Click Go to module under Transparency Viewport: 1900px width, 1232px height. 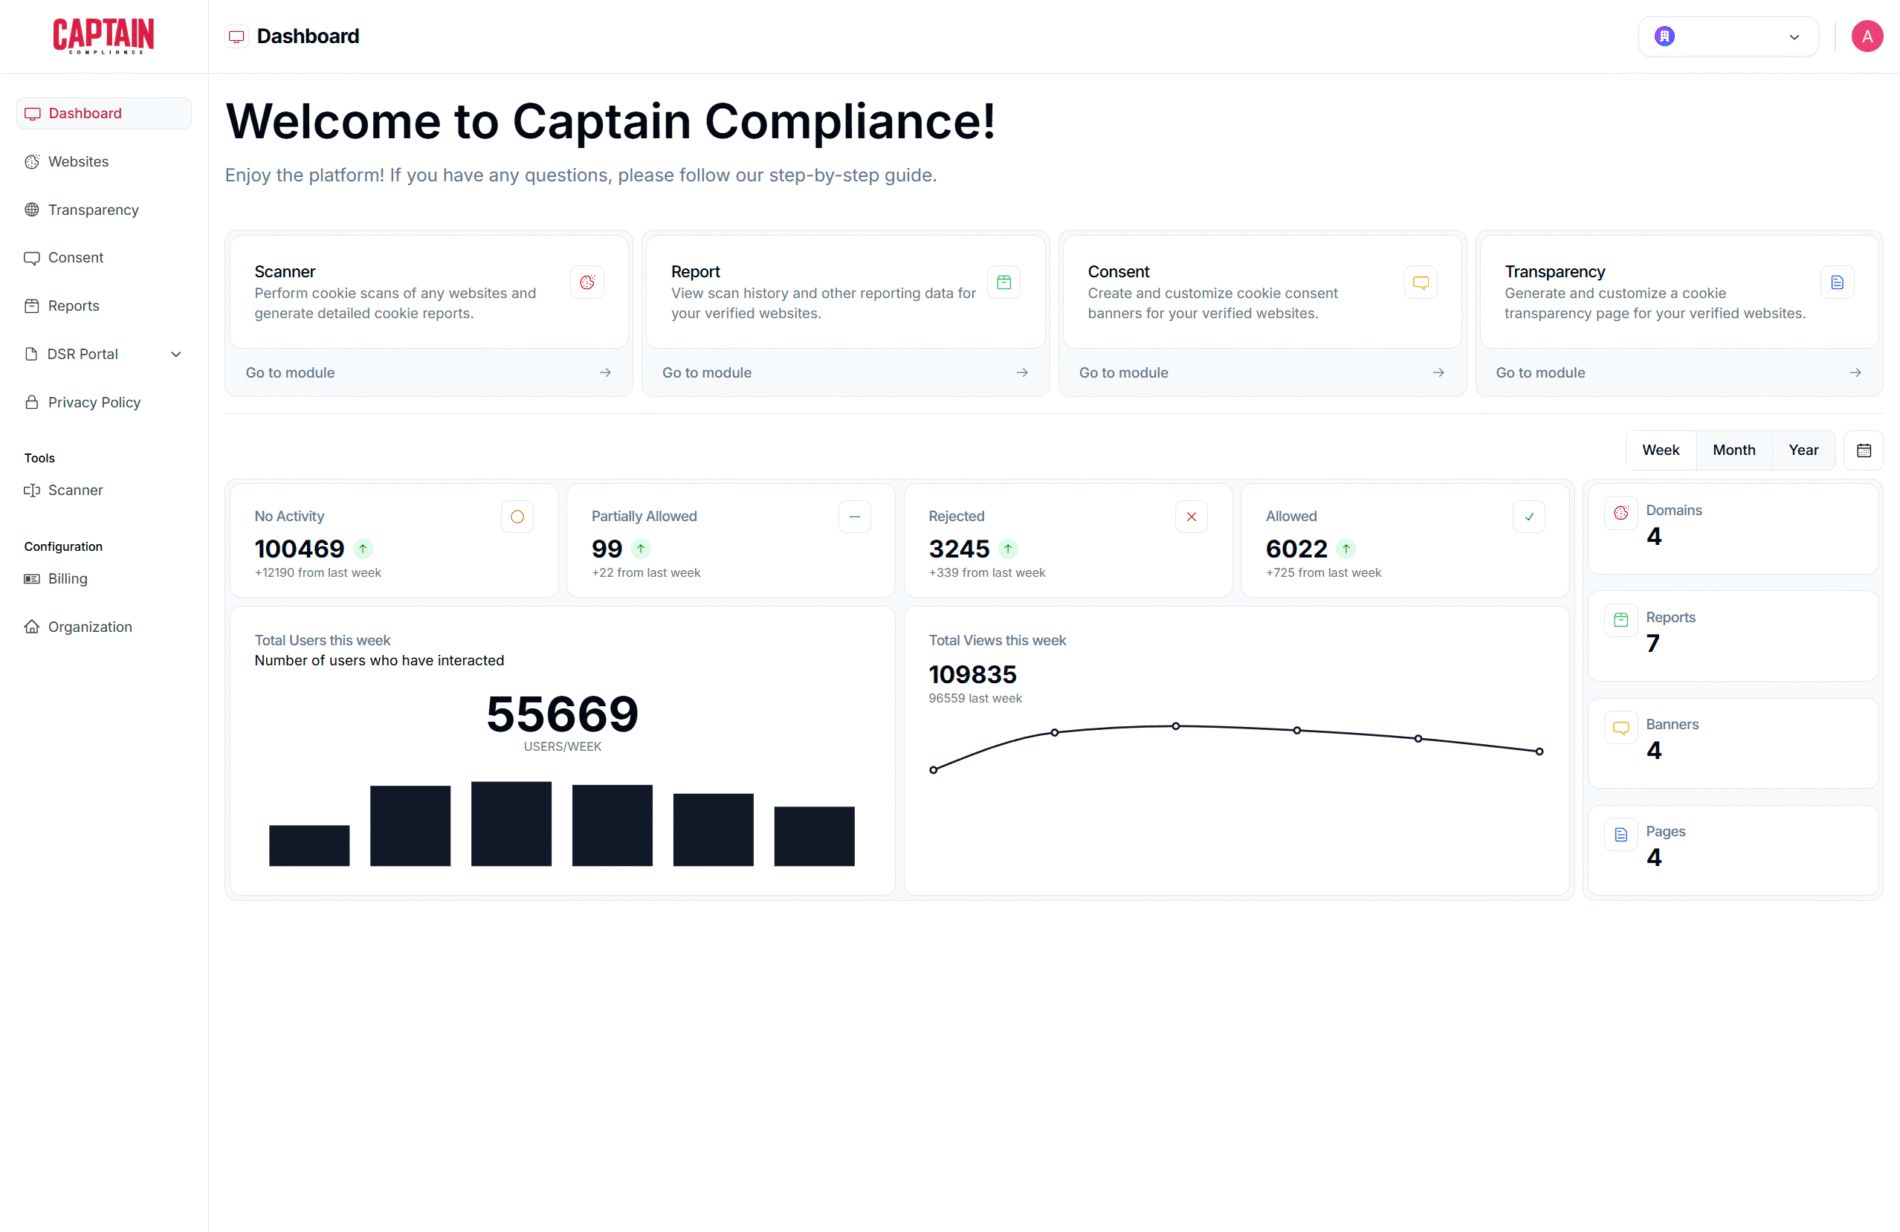(x=1540, y=372)
